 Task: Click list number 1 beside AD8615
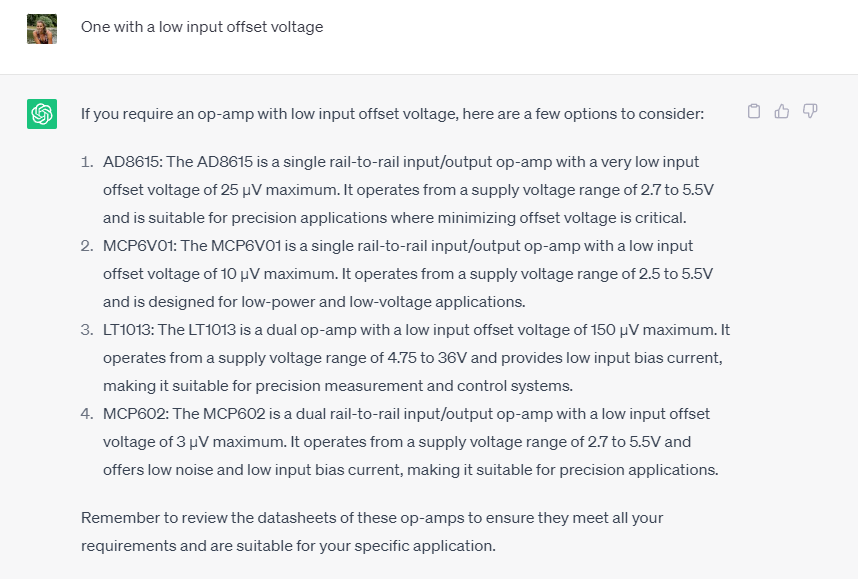tap(87, 162)
